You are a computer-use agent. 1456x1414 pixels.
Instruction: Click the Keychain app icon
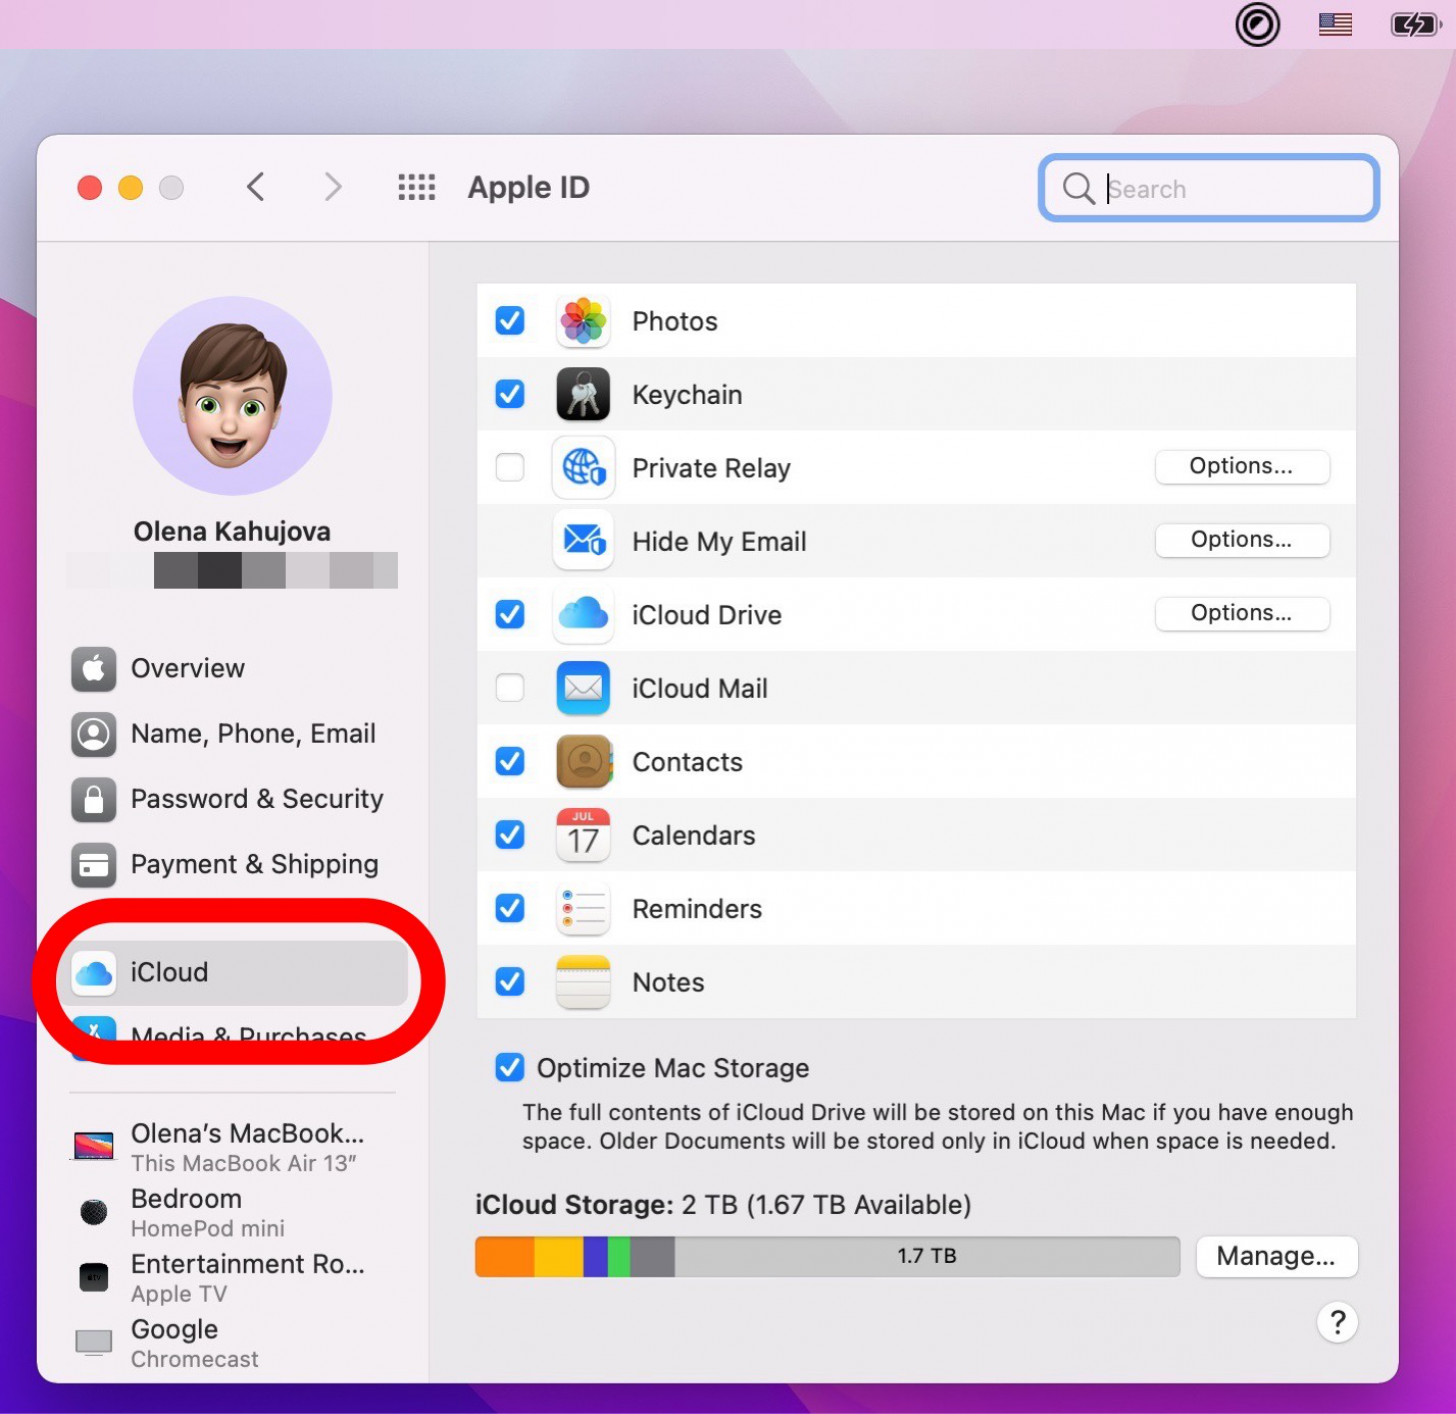coord(583,394)
